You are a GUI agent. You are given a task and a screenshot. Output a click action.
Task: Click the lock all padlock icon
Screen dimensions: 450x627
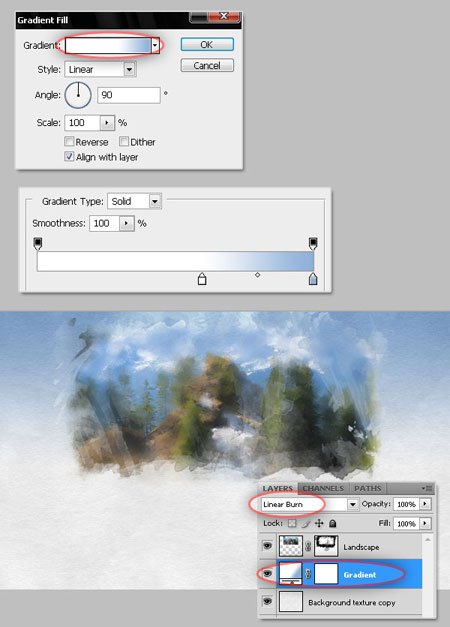[x=332, y=523]
